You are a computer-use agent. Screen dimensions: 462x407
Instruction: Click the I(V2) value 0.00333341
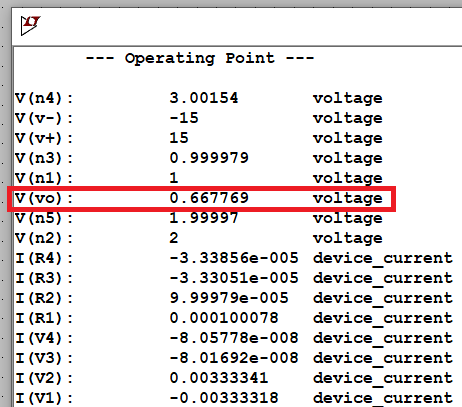[219, 378]
